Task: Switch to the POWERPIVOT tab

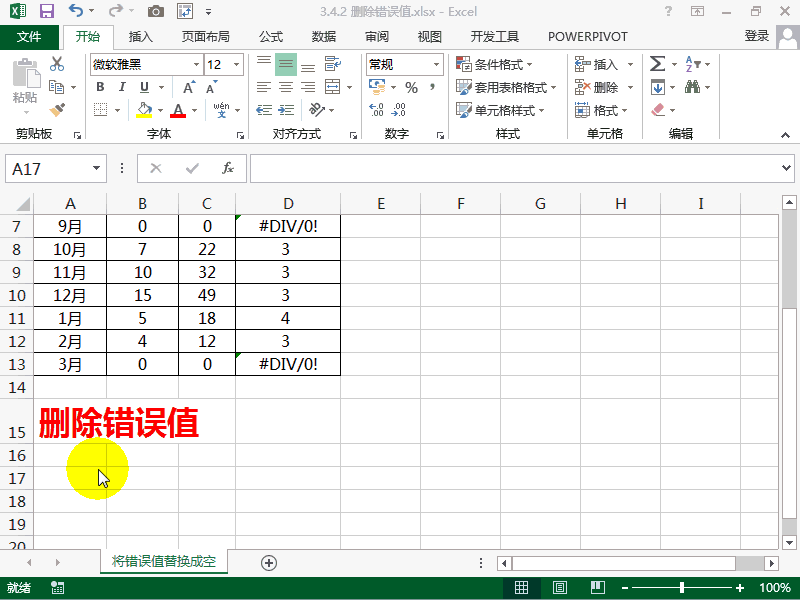Action: 587,37
